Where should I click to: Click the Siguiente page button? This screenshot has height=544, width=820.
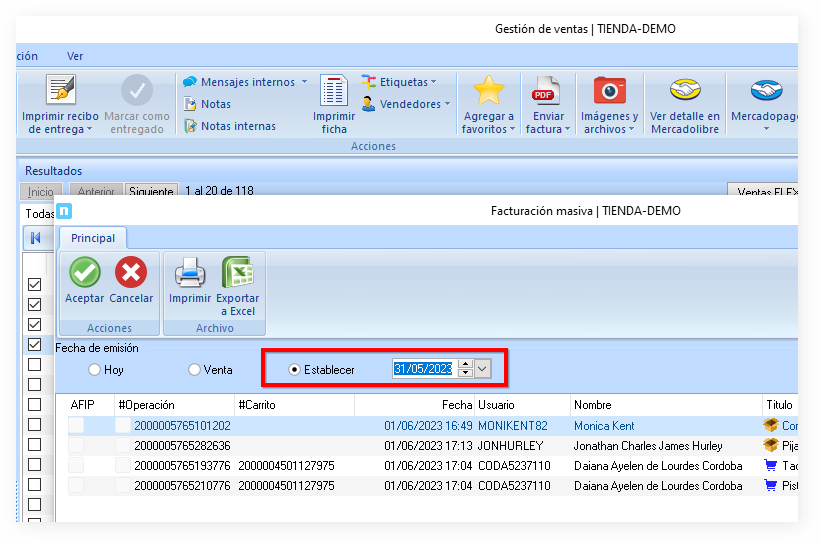click(152, 191)
